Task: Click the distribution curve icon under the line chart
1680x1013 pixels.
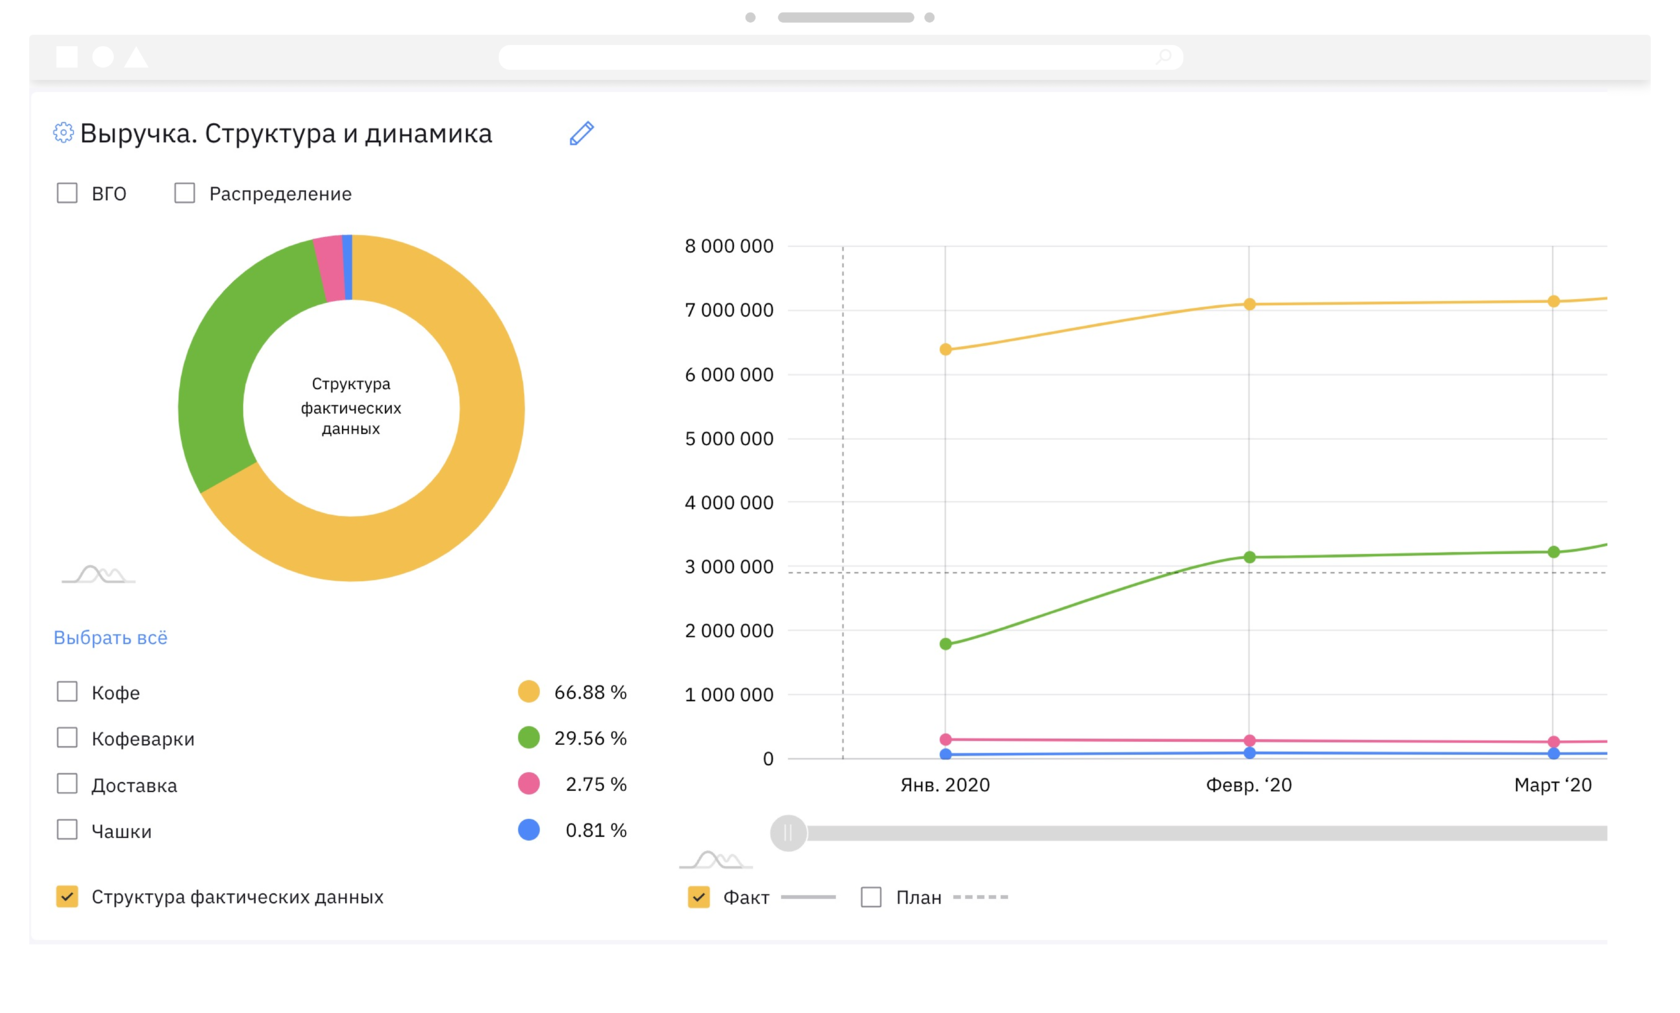Action: (715, 860)
